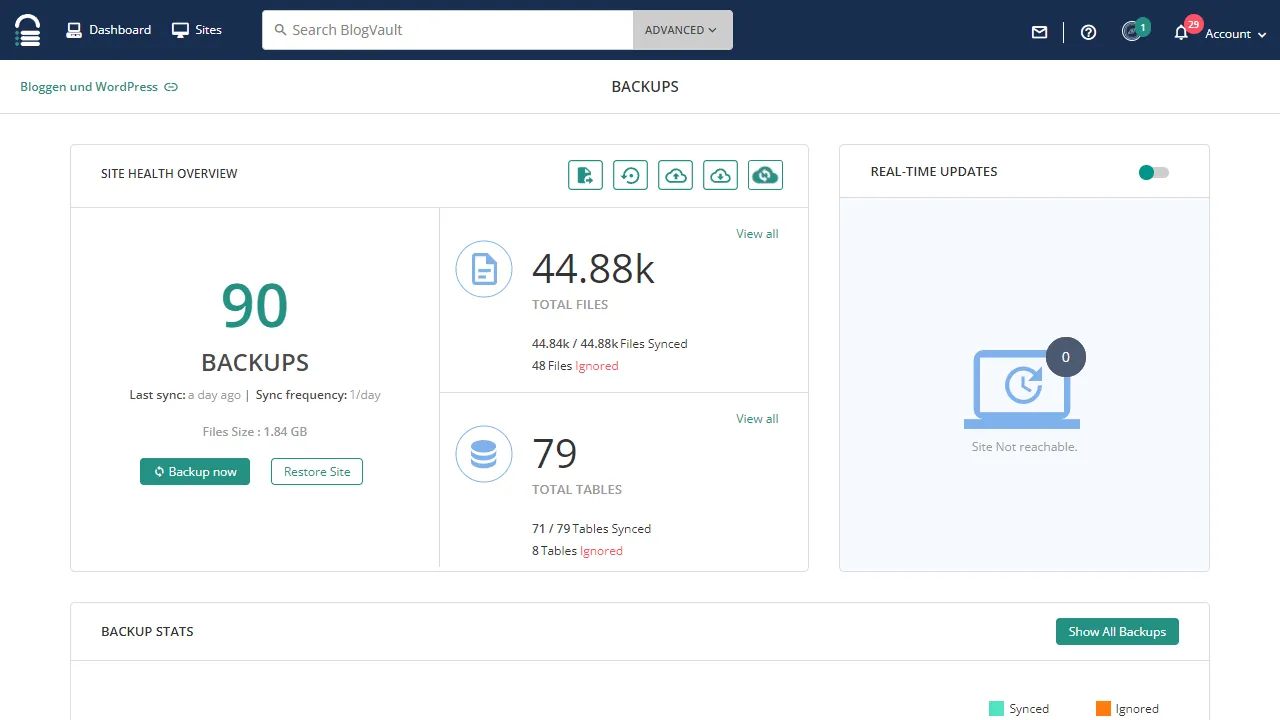Click View all for total tables
Image resolution: width=1280 pixels, height=720 pixels.
coord(757,419)
